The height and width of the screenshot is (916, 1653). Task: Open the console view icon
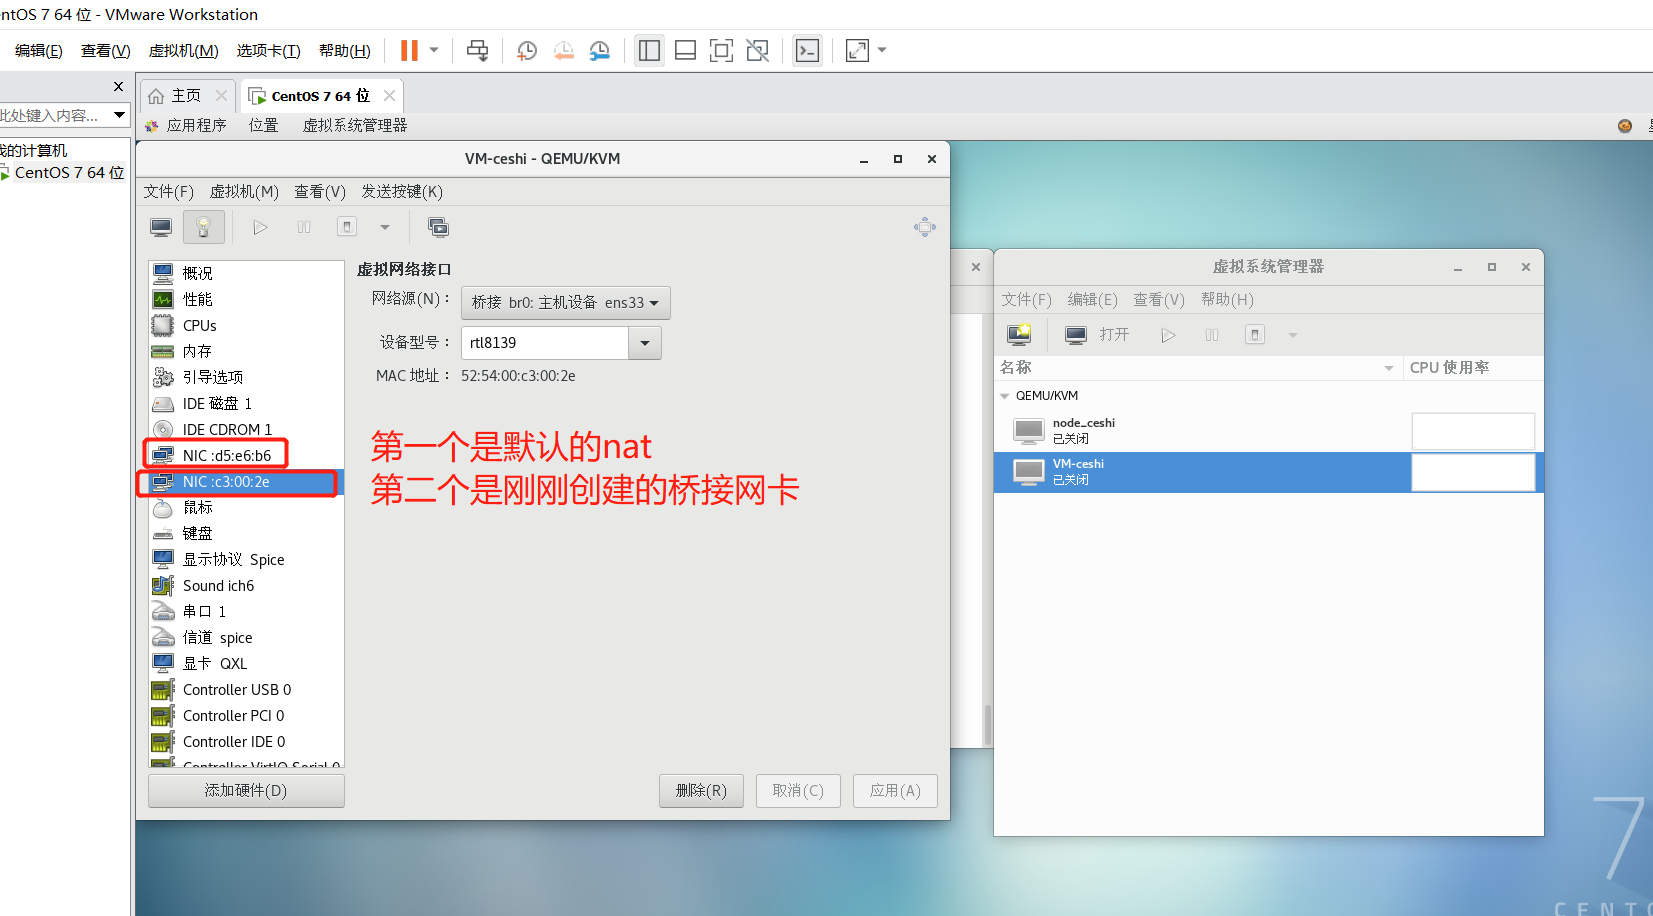click(807, 50)
